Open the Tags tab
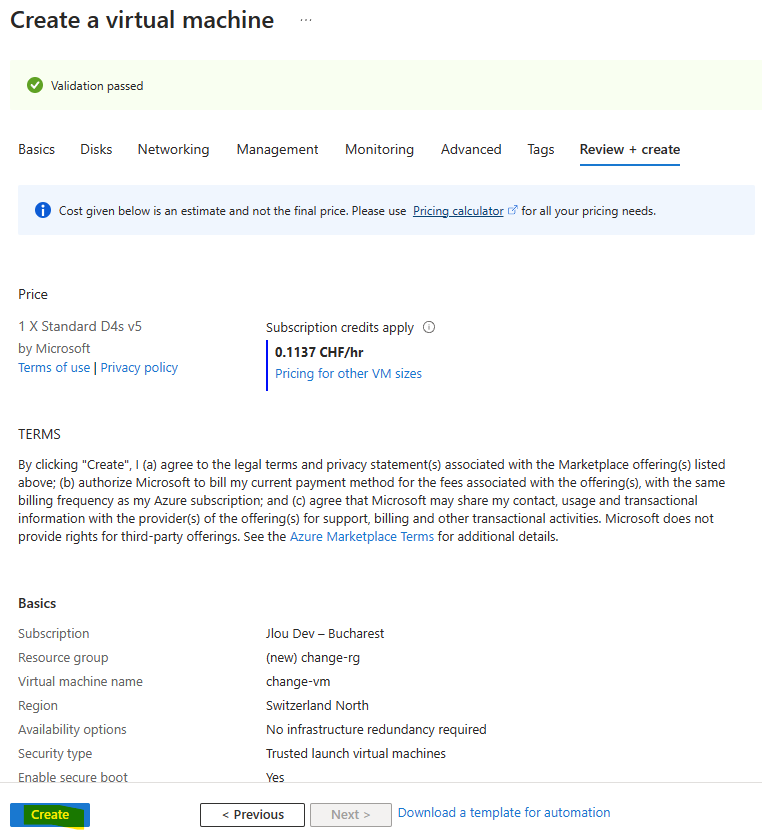 click(x=540, y=149)
